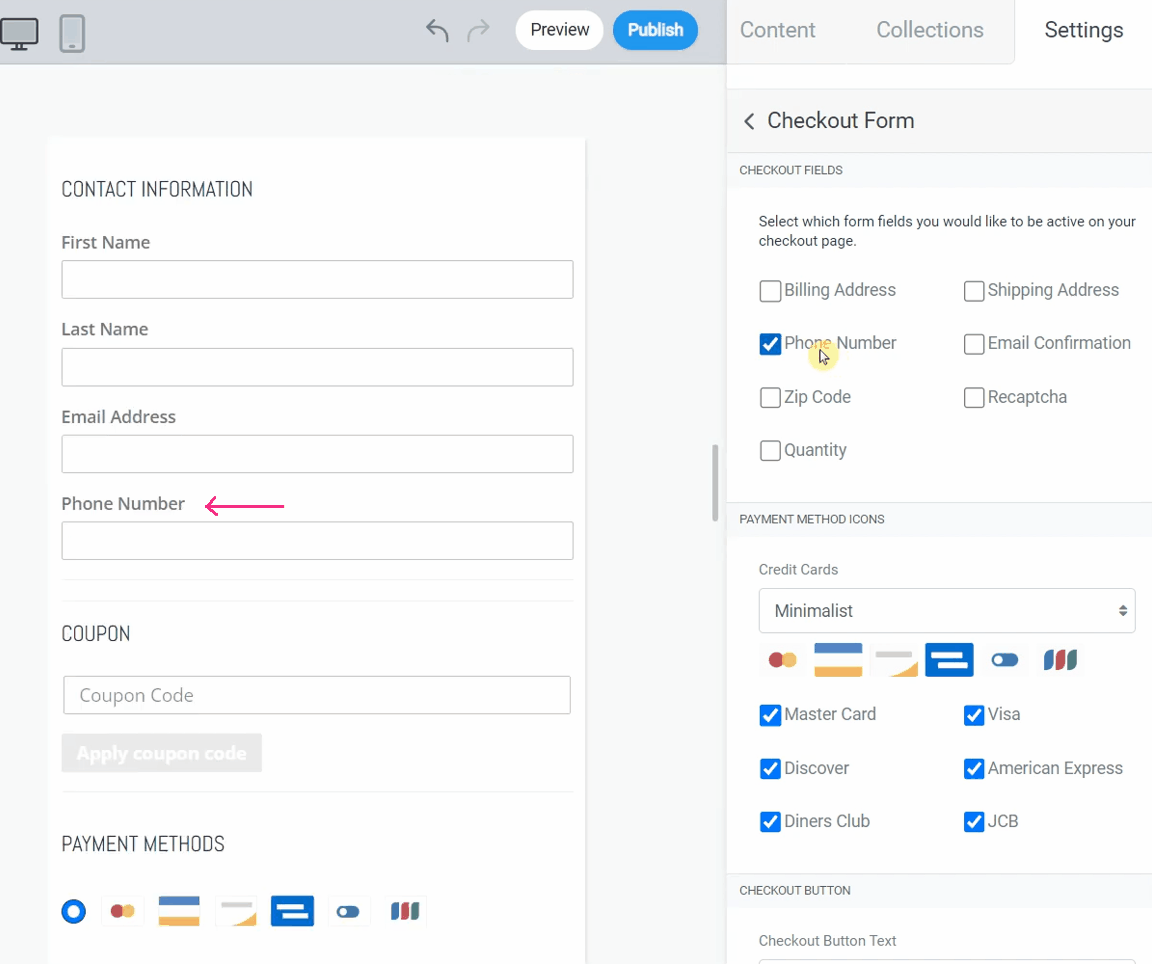This screenshot has height=964, width=1152.
Task: Switch to the Collections tab
Action: point(929,30)
